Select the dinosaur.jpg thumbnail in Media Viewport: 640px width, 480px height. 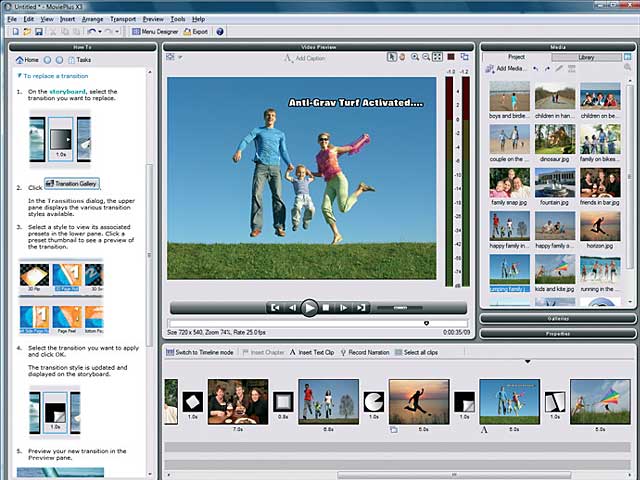[553, 139]
